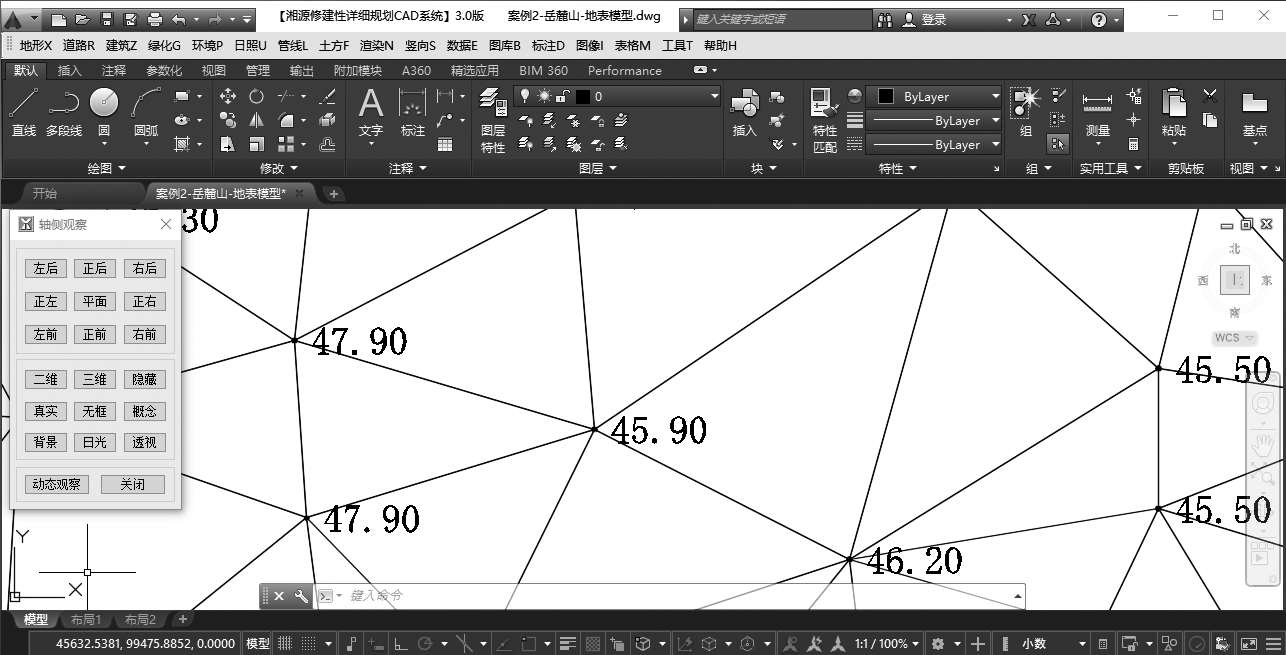Open annotation scale 1:1 / 100% dropdown

coord(888,643)
